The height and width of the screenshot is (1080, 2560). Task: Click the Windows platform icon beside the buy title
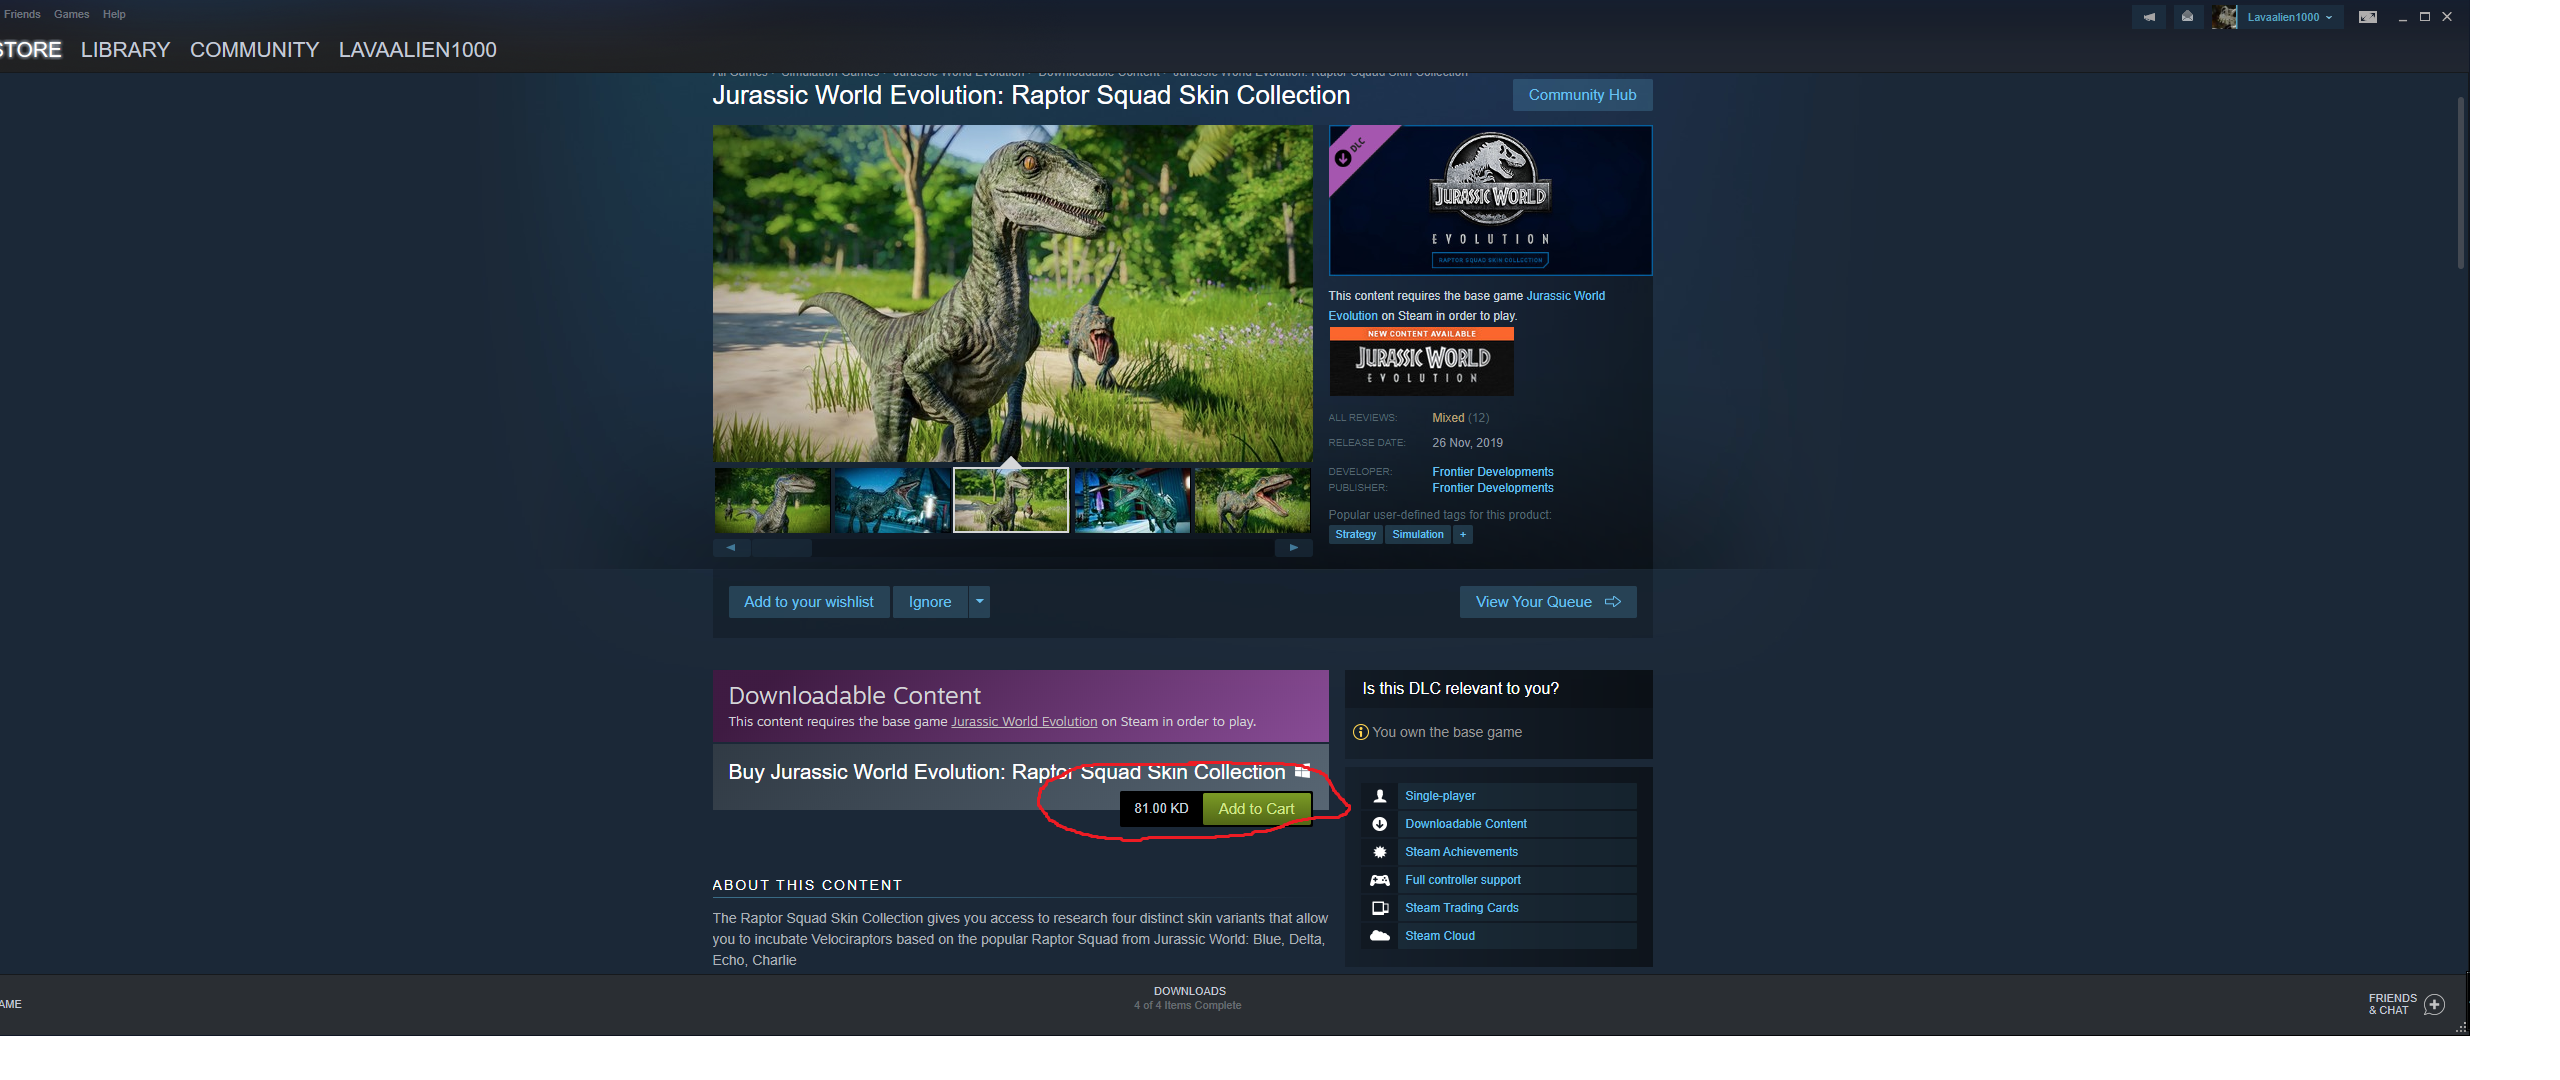click(1302, 771)
